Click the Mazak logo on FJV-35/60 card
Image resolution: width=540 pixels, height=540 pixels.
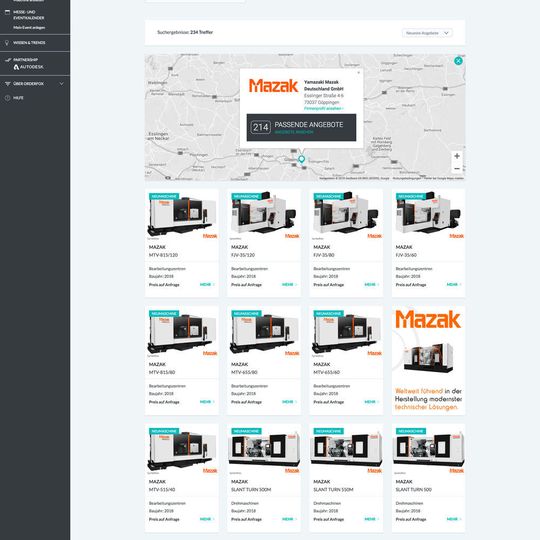click(x=456, y=236)
